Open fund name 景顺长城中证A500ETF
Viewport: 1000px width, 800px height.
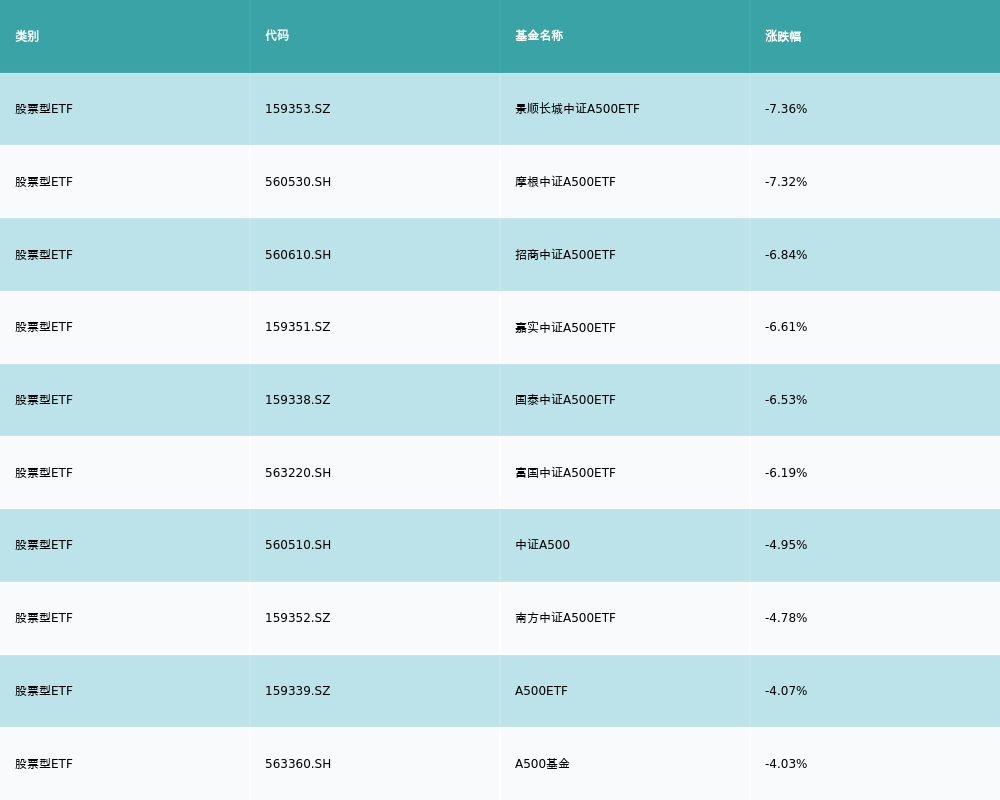coord(577,109)
